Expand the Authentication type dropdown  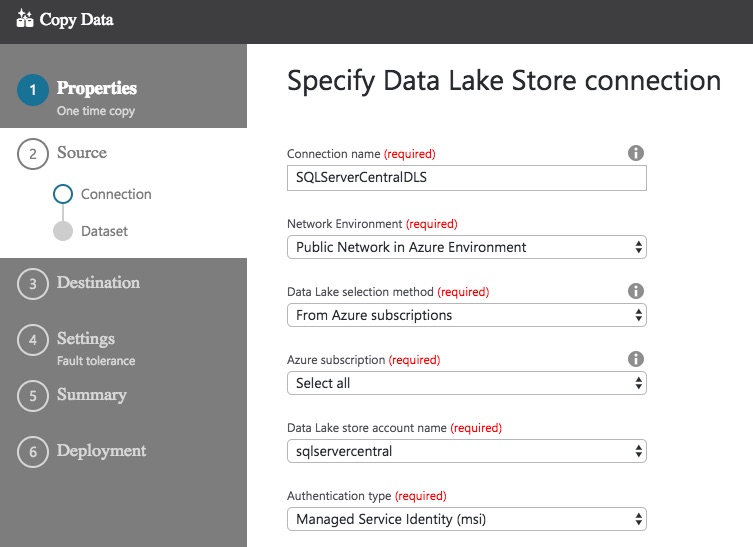click(467, 519)
